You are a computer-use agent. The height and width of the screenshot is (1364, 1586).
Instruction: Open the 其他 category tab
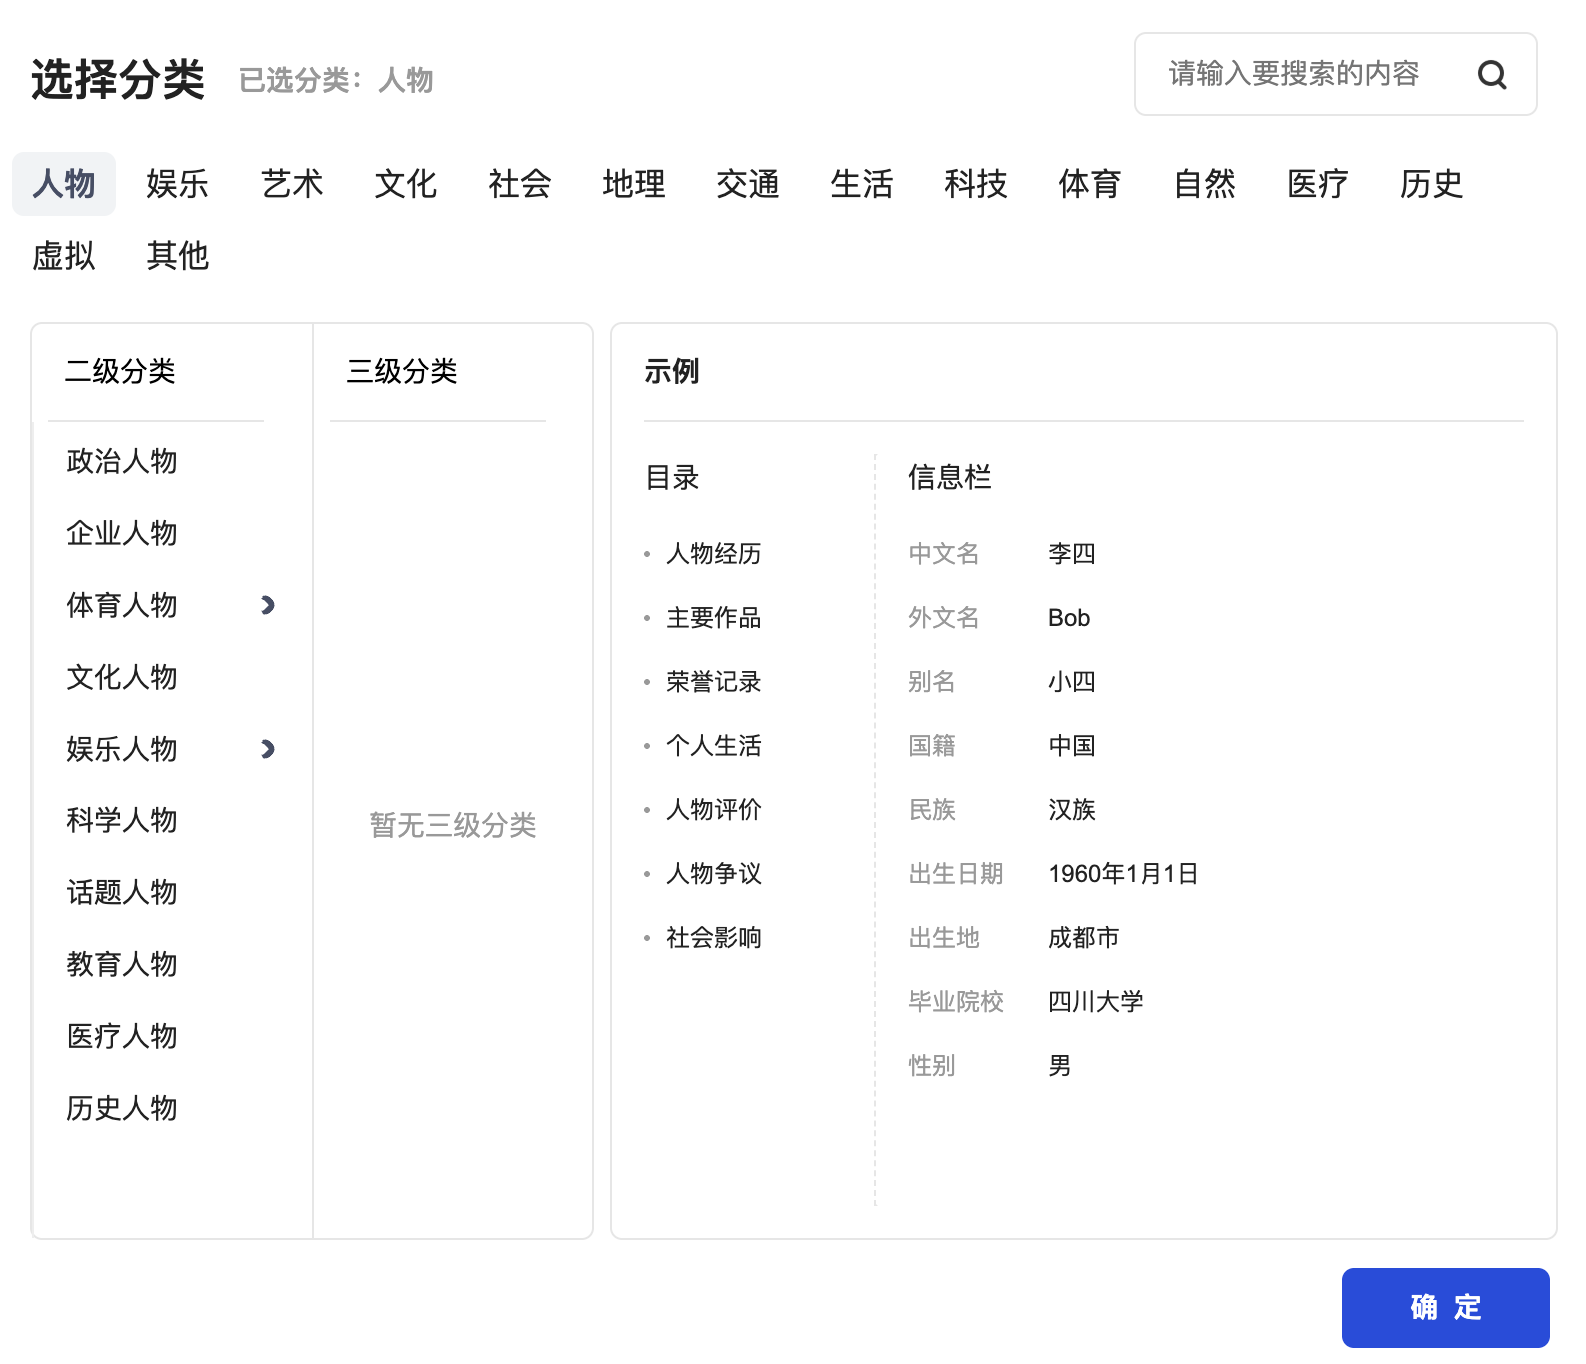tap(177, 256)
